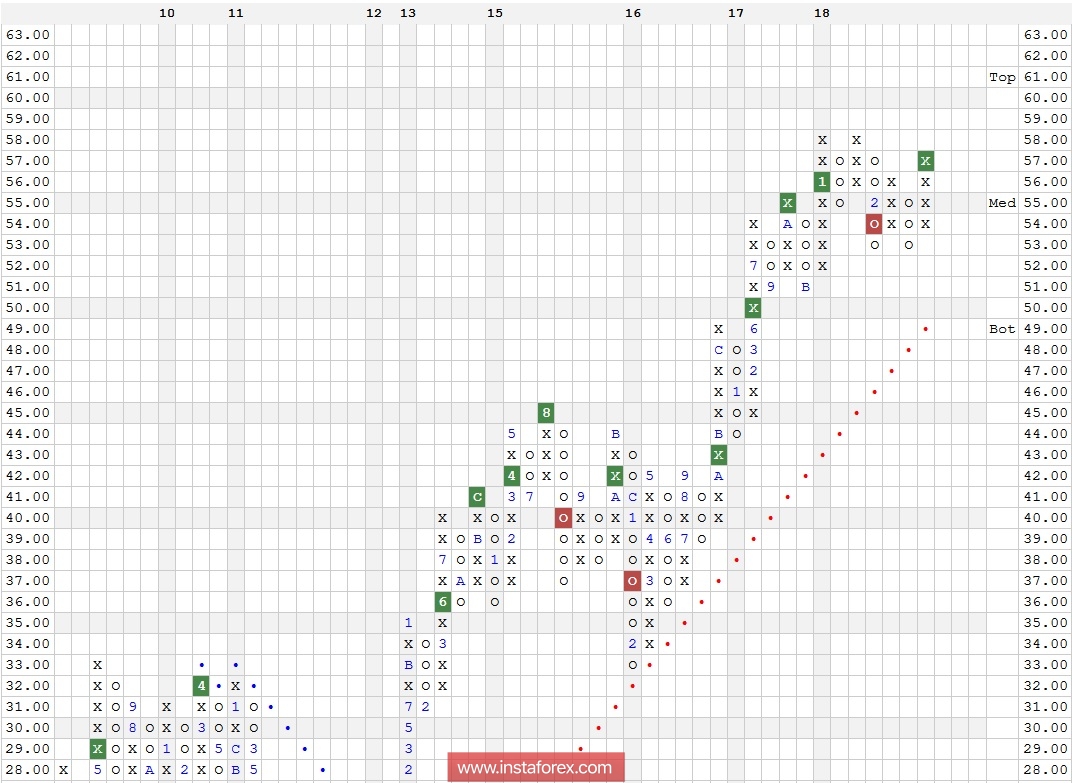Click the blue 6 in the 49.00 row
Screen dimensions: 1072x783
(x=753, y=328)
